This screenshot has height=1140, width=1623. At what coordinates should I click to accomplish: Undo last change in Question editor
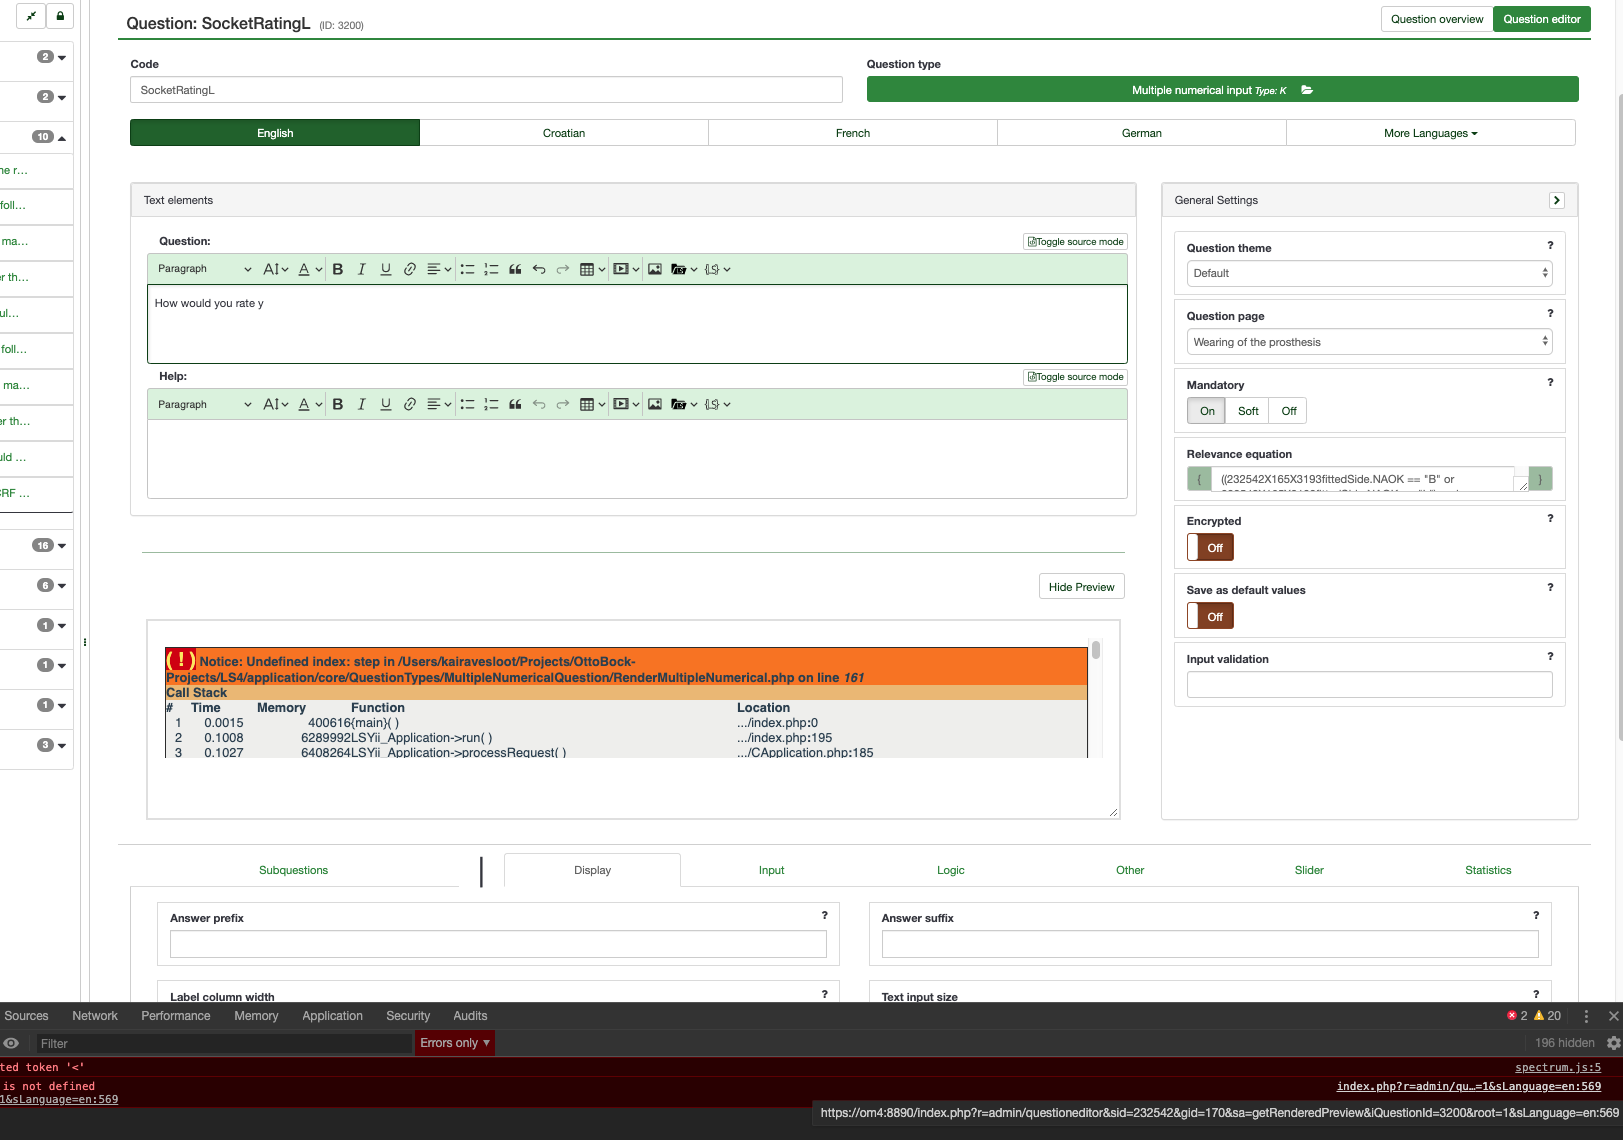[539, 269]
